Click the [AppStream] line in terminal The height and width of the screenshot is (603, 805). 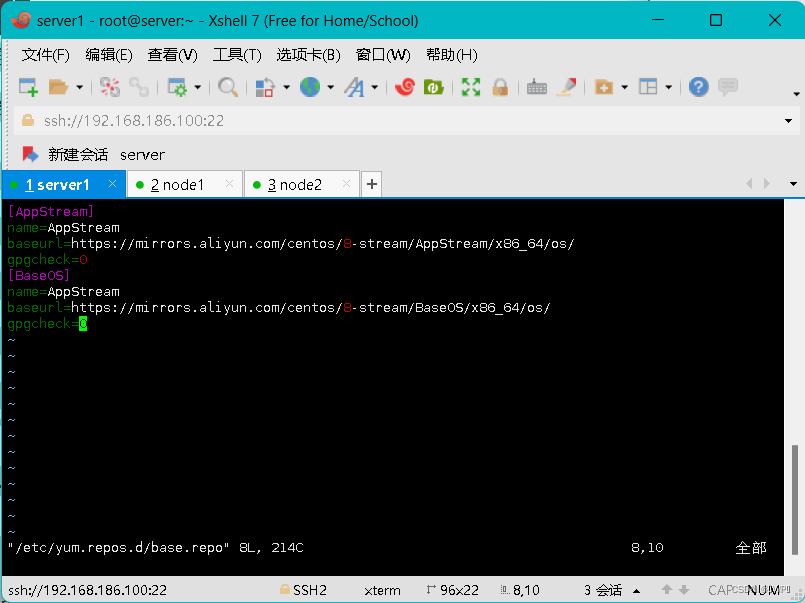(x=51, y=211)
